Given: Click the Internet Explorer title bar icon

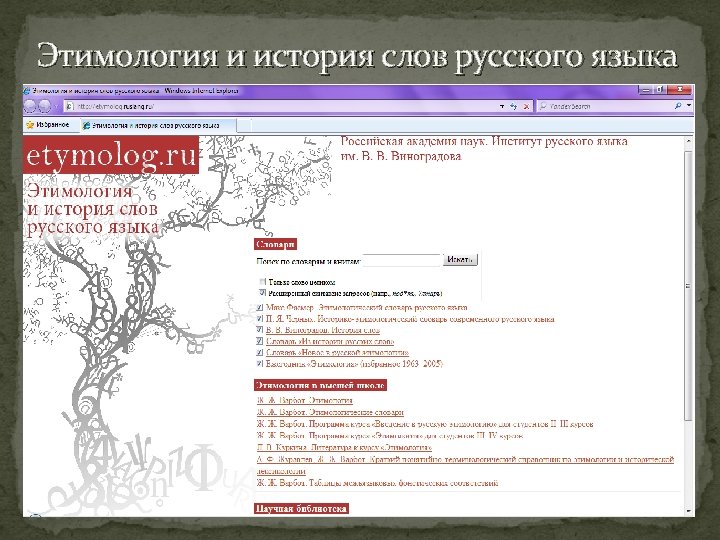Looking at the screenshot, I should tap(28, 91).
